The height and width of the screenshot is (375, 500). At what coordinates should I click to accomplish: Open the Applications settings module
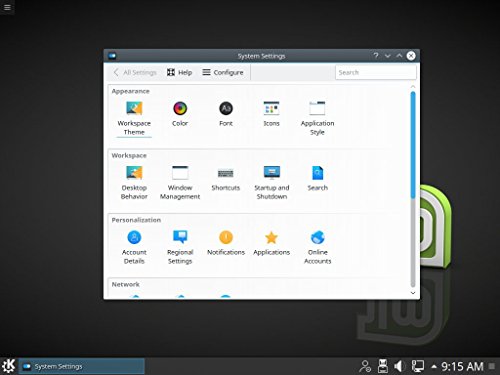coord(271,243)
